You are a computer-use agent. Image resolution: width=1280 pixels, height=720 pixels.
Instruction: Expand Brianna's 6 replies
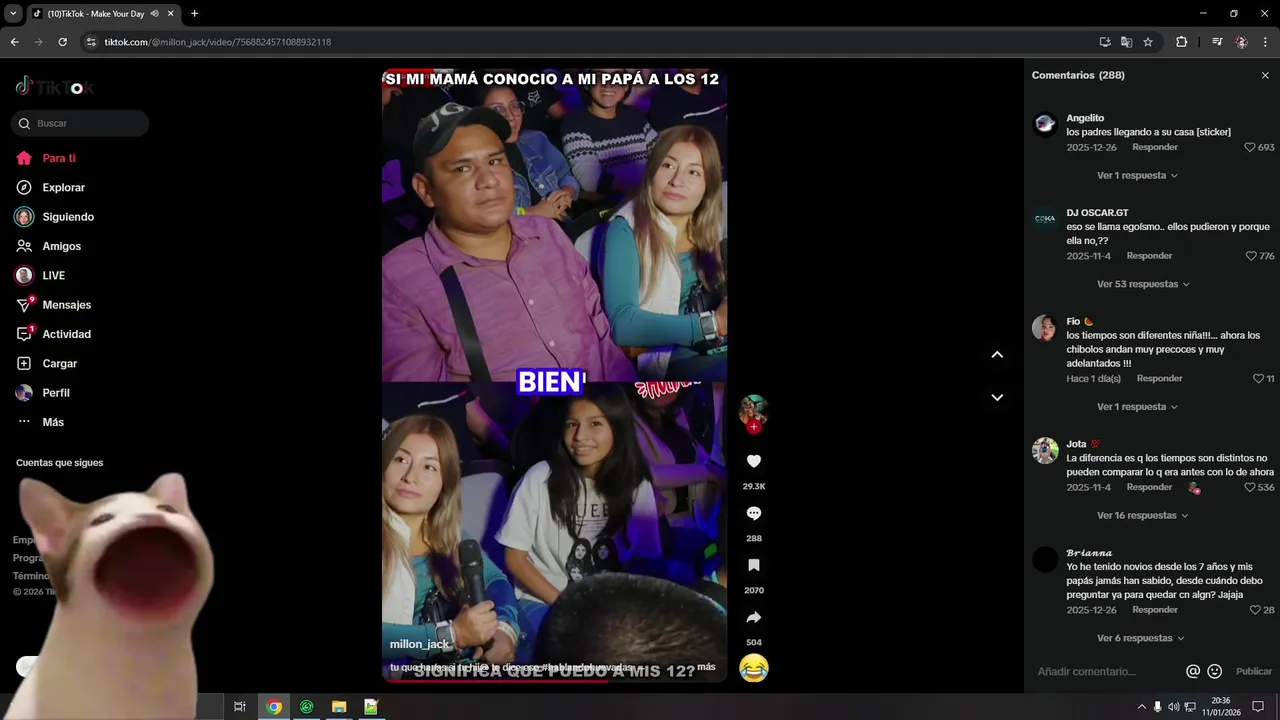tap(1140, 638)
